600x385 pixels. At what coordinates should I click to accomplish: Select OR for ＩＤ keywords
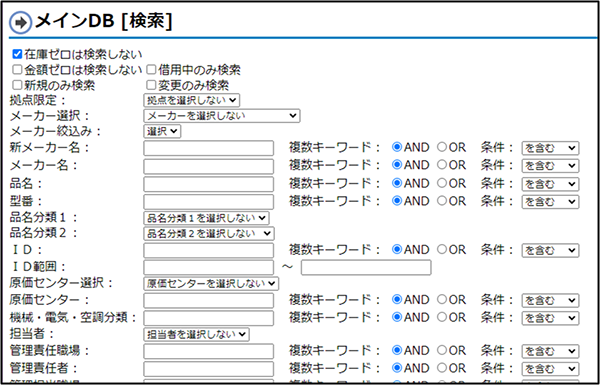point(442,249)
